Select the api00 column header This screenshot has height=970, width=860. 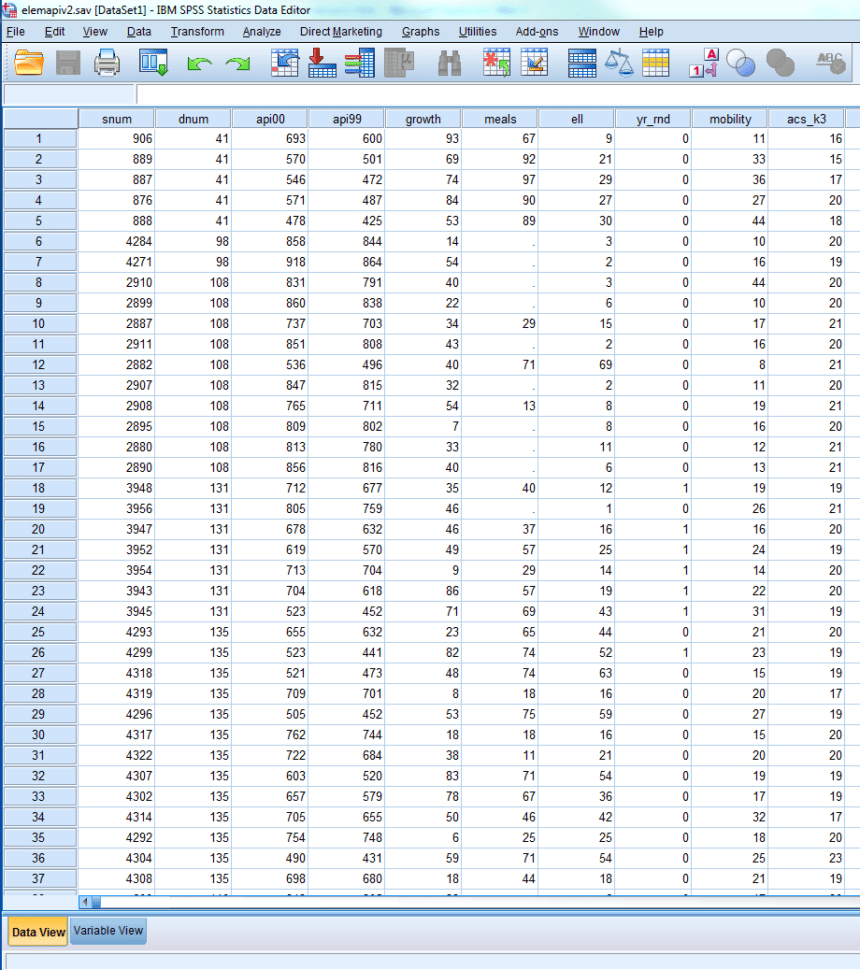coord(270,117)
